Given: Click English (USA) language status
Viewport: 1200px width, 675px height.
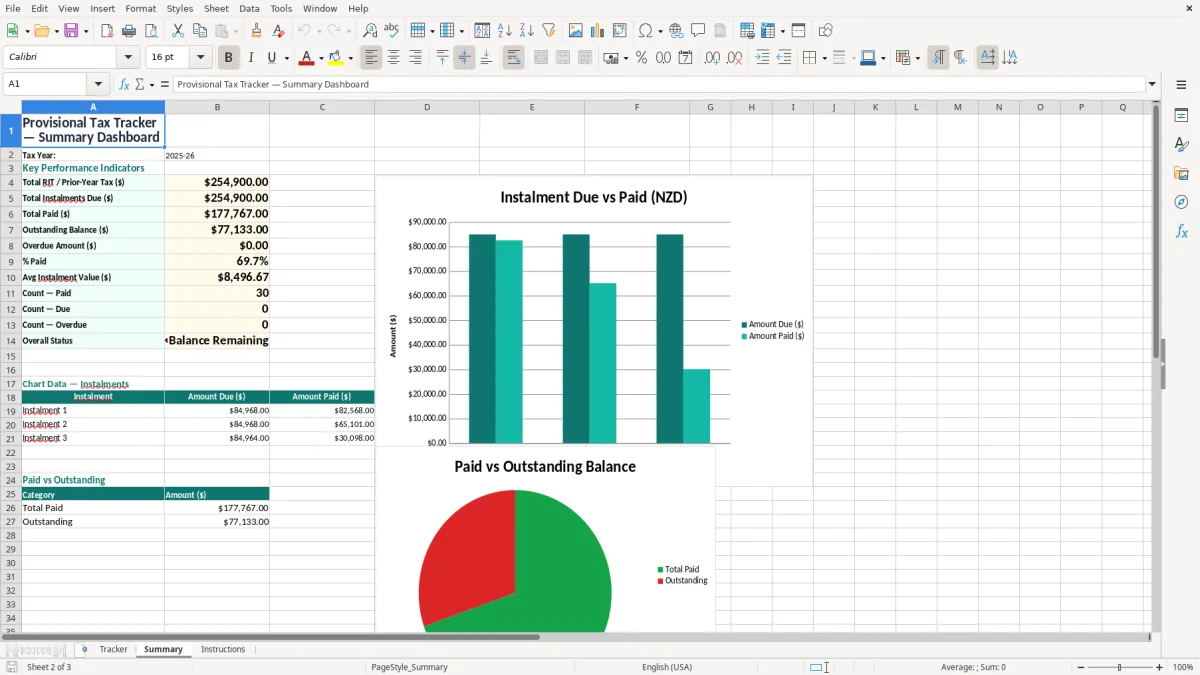Looking at the screenshot, I should coord(667,667).
